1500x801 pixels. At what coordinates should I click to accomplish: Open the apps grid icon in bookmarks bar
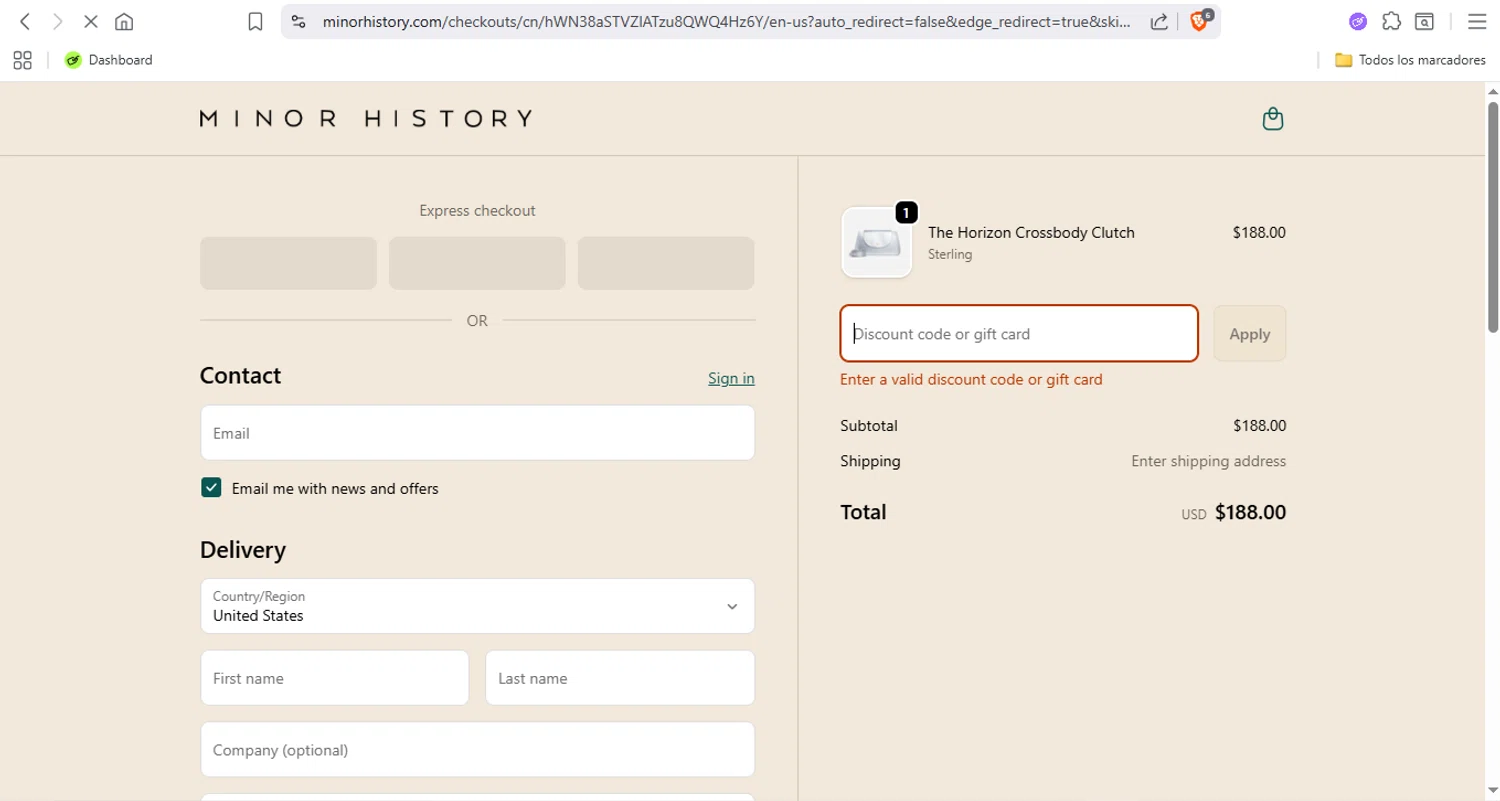click(22, 60)
